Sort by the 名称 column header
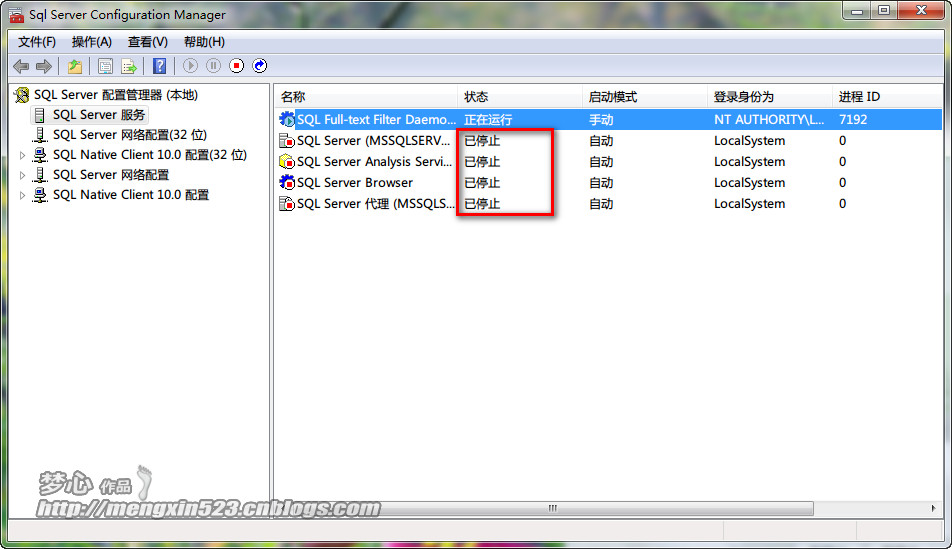This screenshot has height=549, width=952. click(366, 97)
